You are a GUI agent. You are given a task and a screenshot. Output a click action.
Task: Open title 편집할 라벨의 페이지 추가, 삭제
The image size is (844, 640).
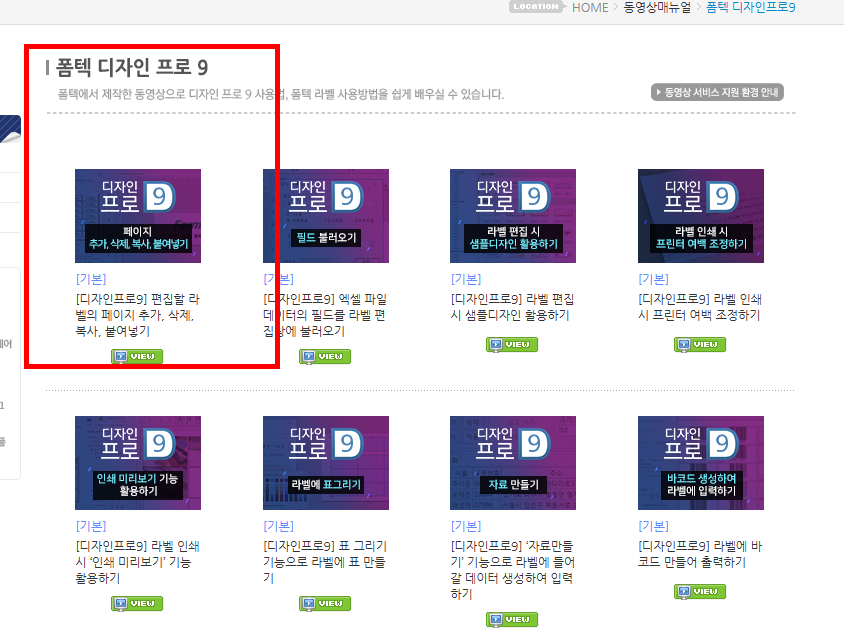click(138, 315)
